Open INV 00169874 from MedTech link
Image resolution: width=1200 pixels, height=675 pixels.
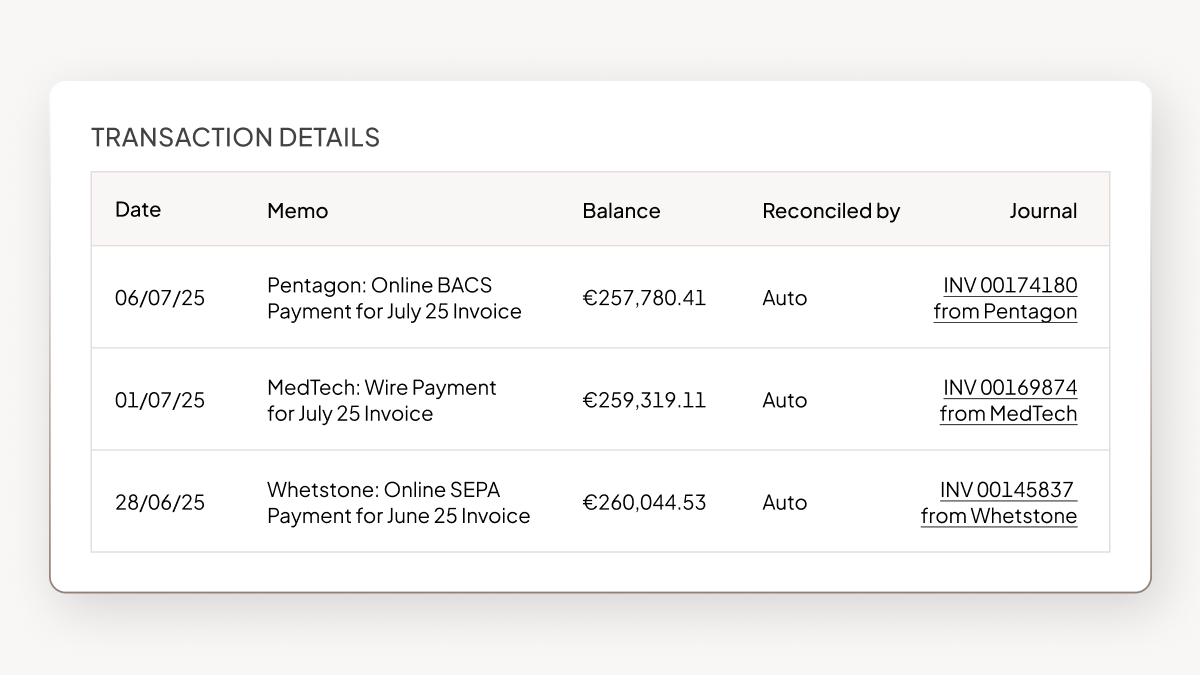(1008, 400)
